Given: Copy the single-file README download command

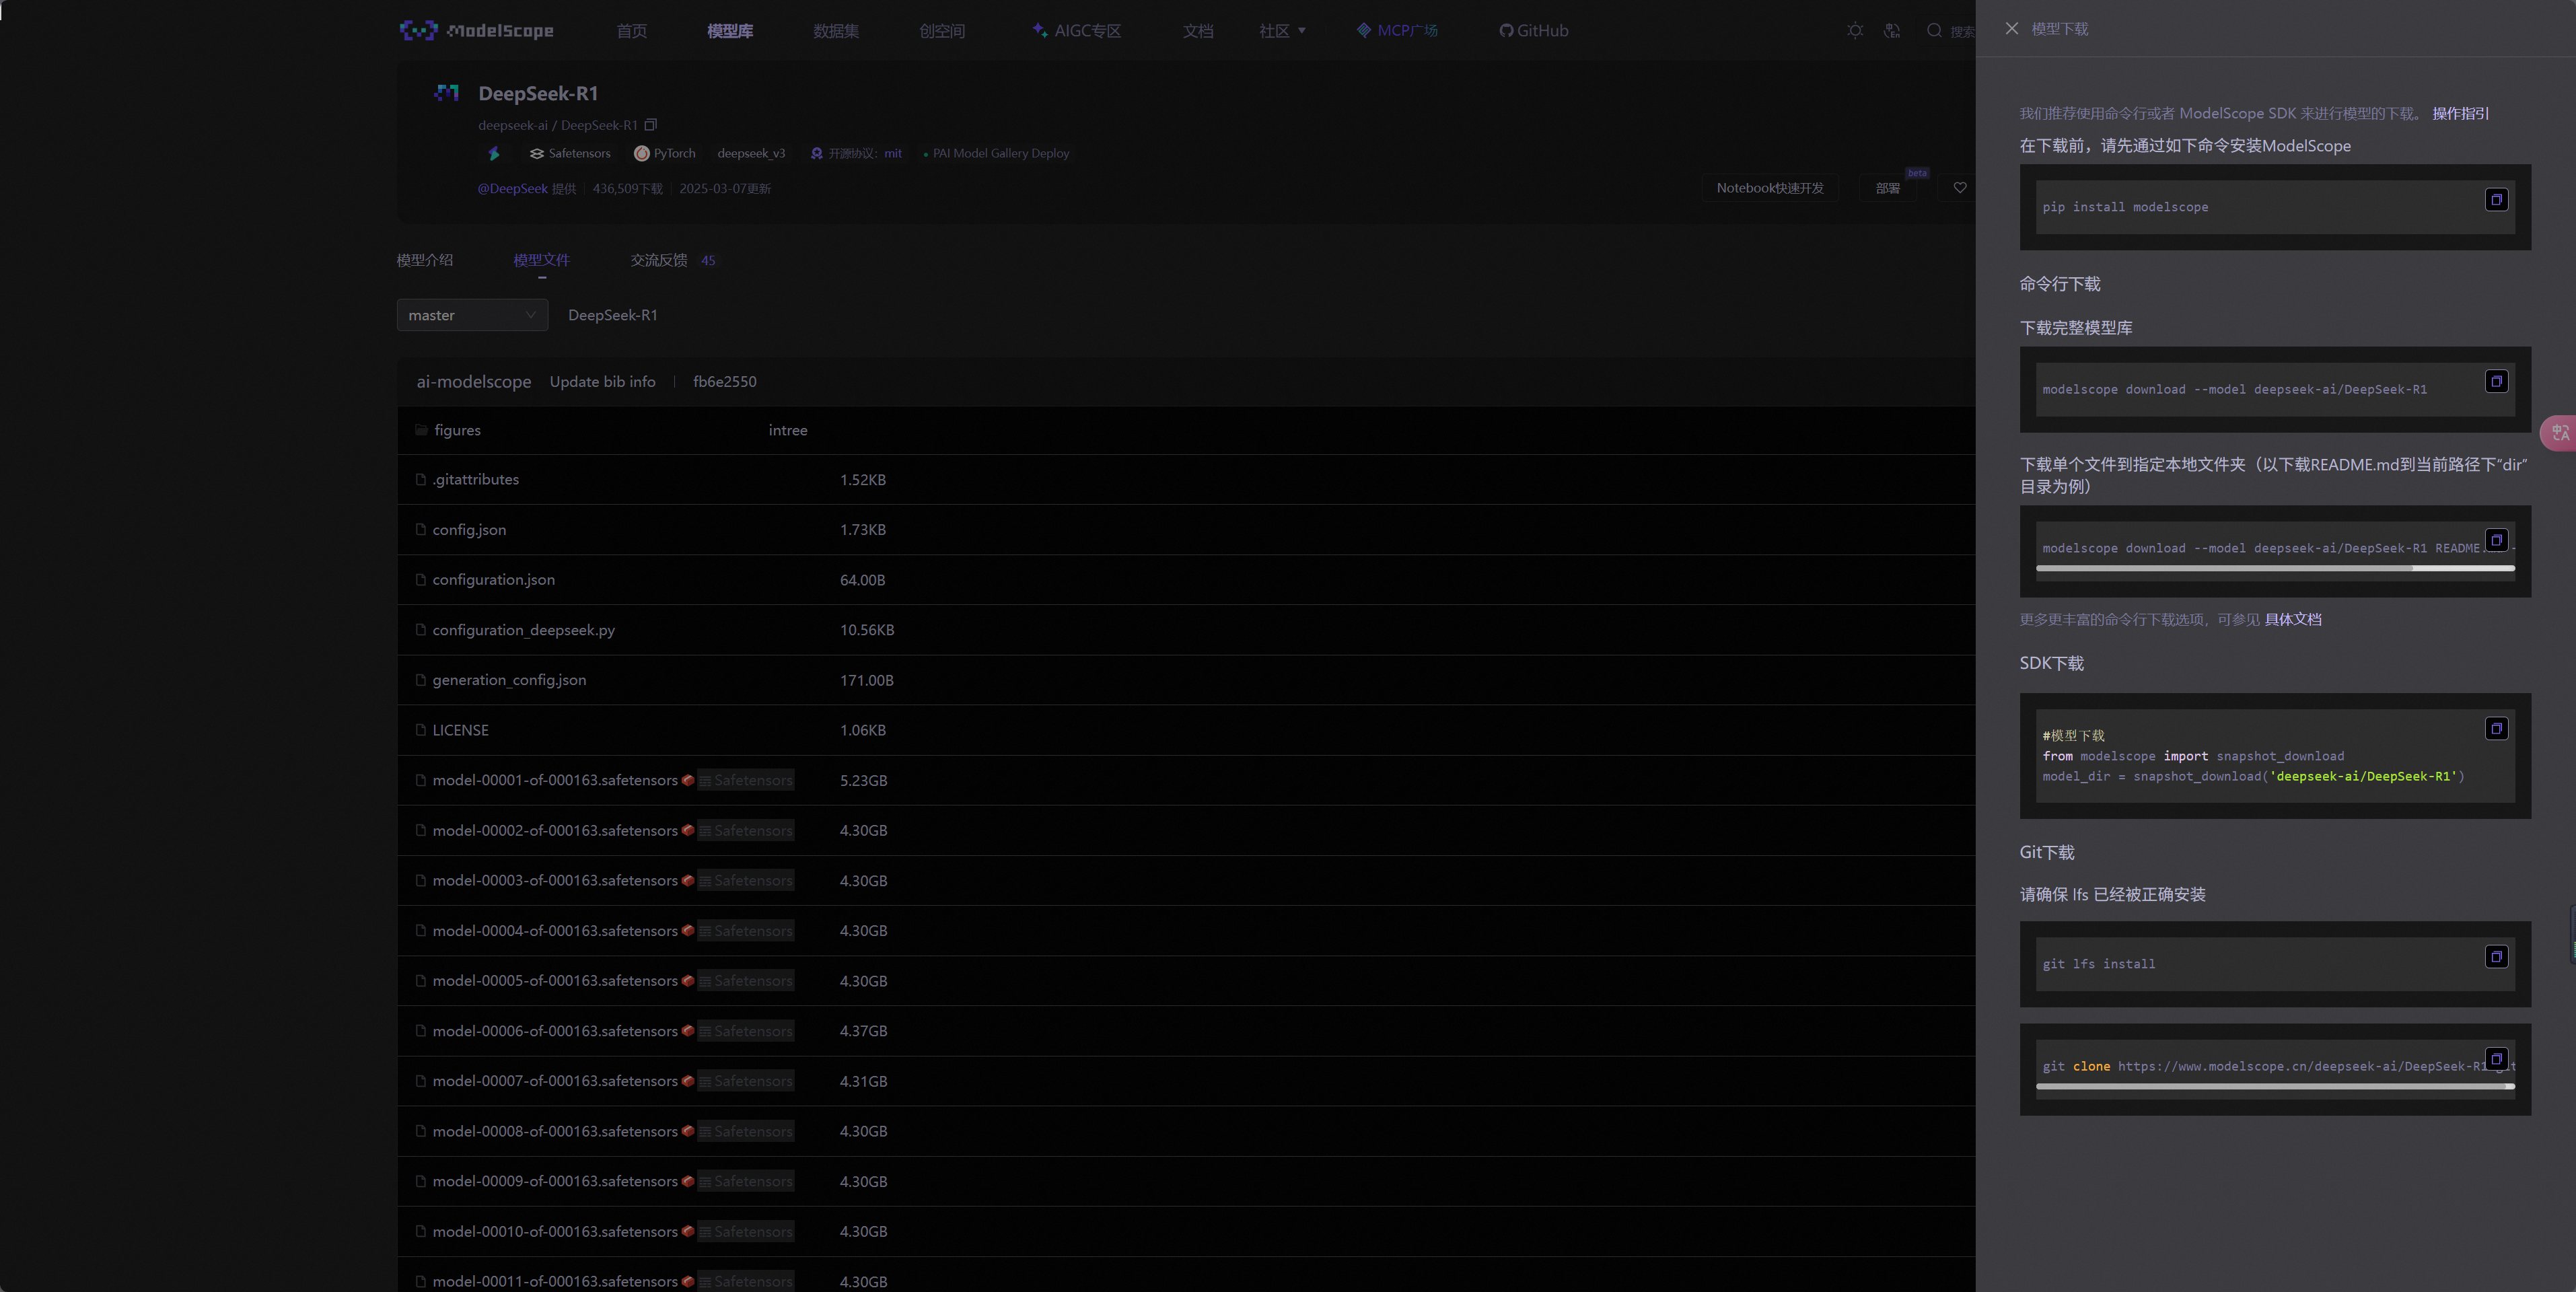Looking at the screenshot, I should 2496,540.
